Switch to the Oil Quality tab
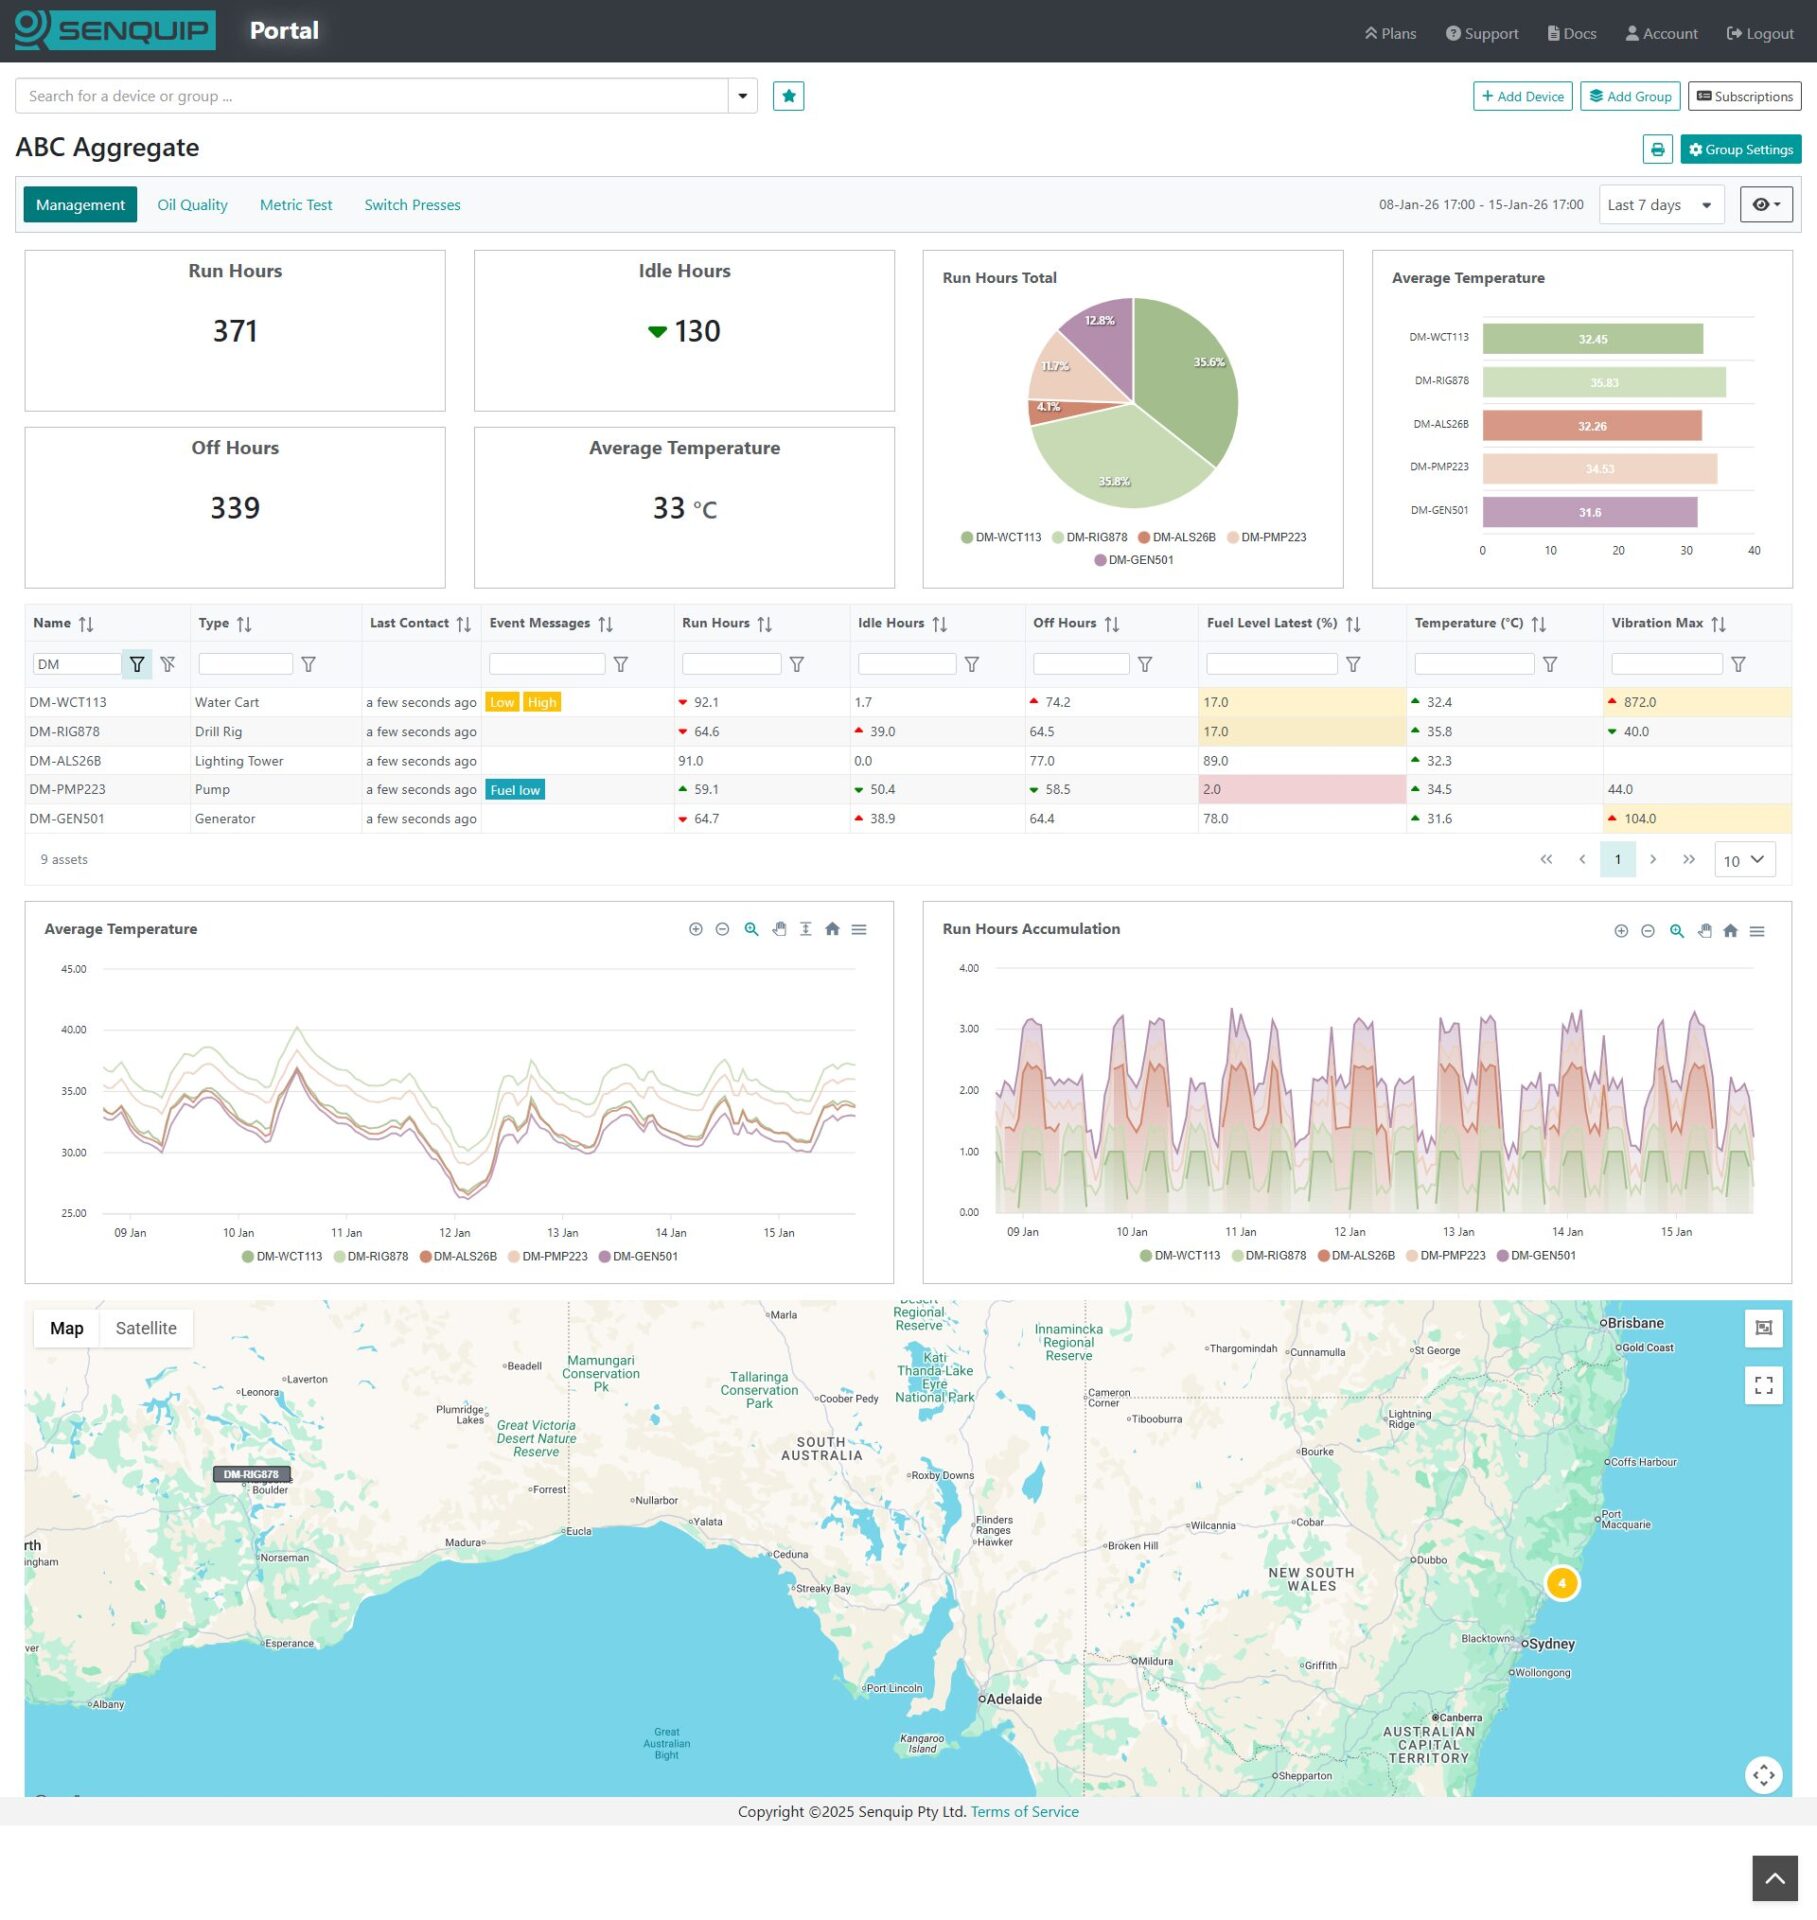The height and width of the screenshot is (1920, 1817). (x=192, y=204)
